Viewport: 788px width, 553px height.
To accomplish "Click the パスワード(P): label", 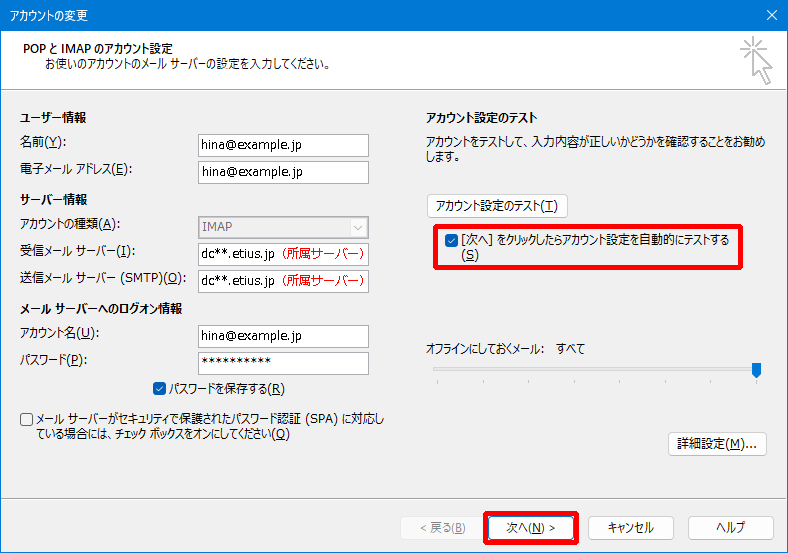I will (x=53, y=360).
